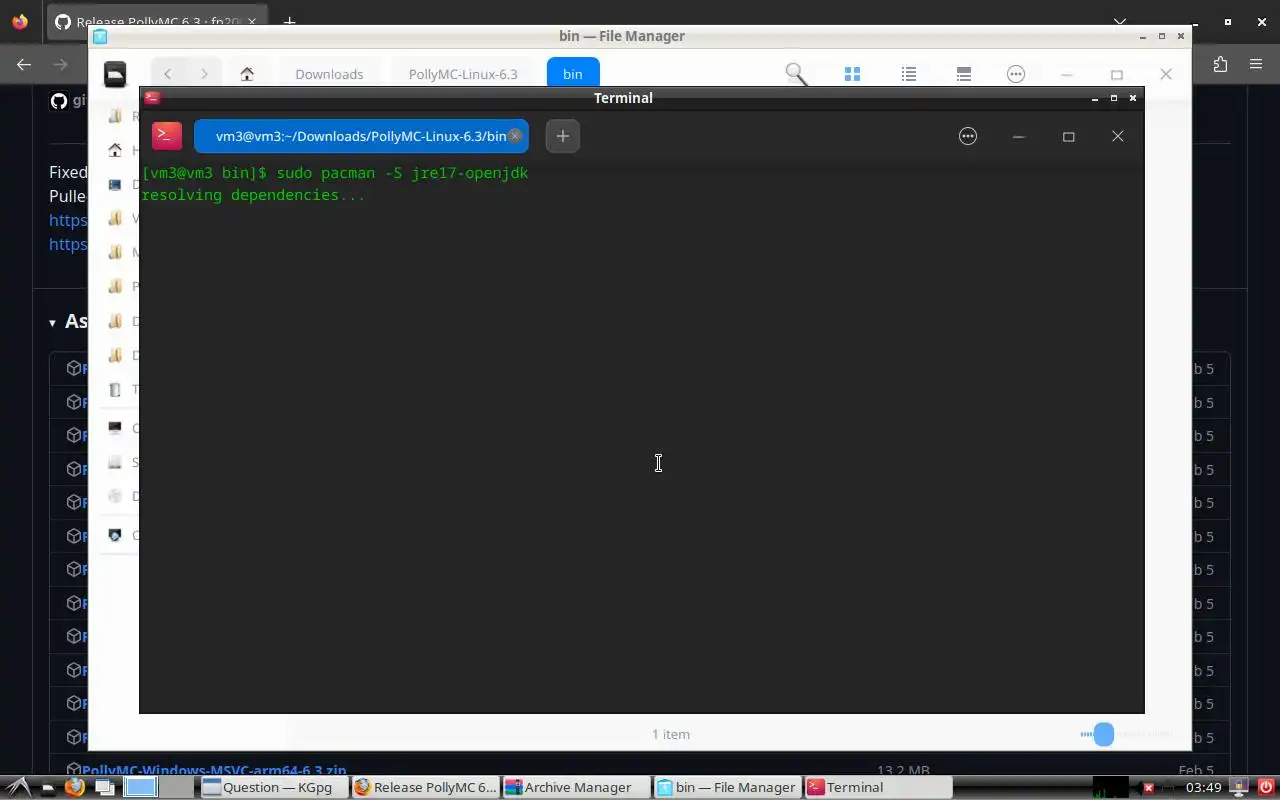Open PollyMC-Windows-MSVC-arm64-6.3.zip download link

click(x=214, y=771)
